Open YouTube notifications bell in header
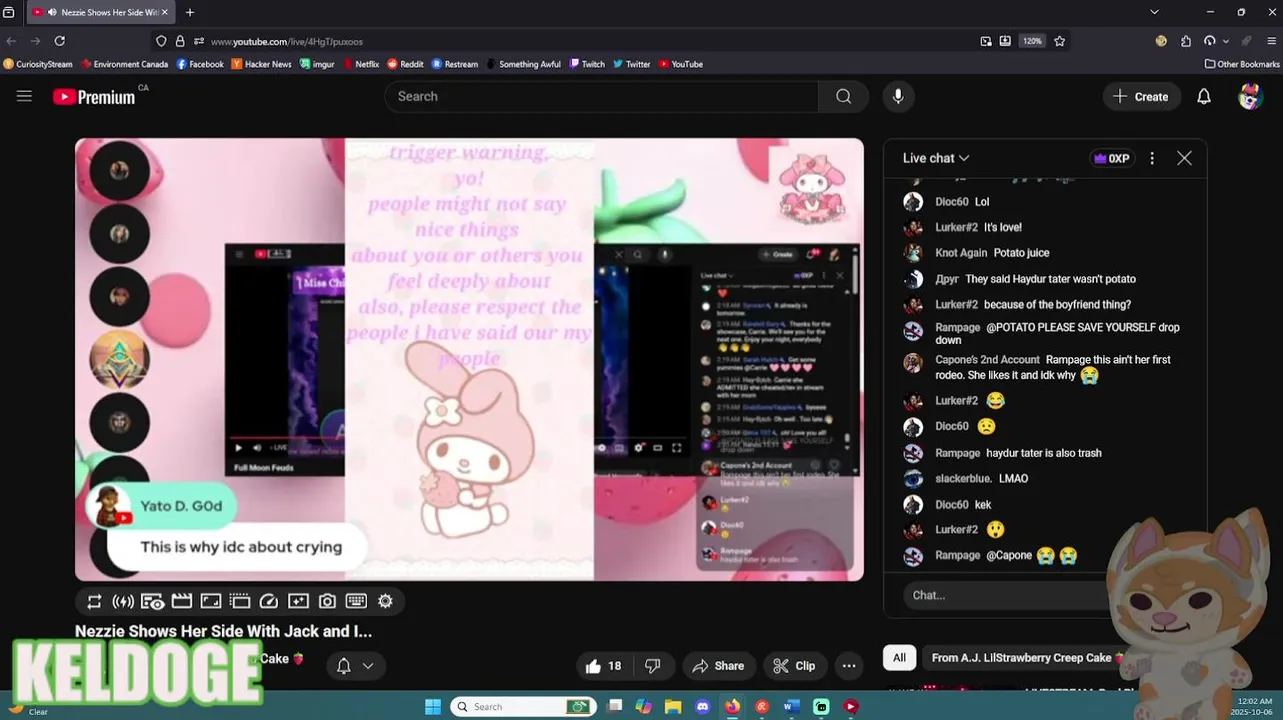The image size is (1283, 720). click(1204, 96)
